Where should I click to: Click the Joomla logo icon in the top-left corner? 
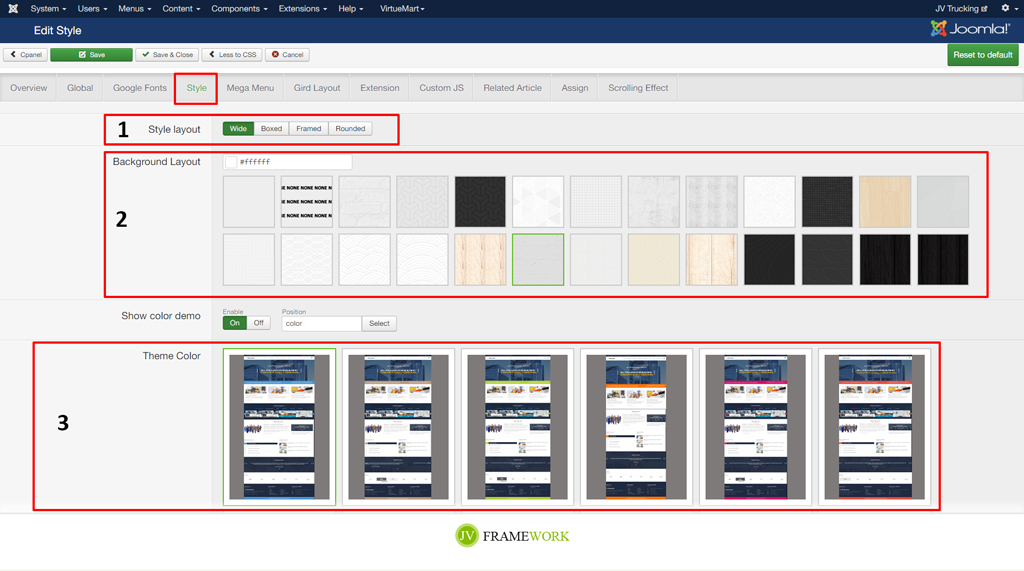coord(13,9)
